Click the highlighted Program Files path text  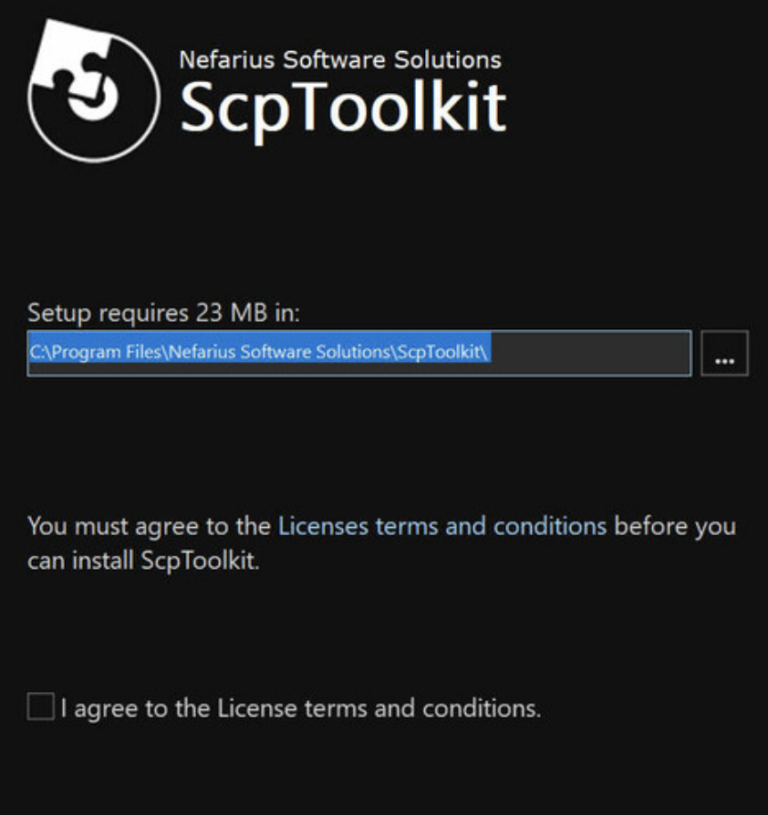coord(259,353)
